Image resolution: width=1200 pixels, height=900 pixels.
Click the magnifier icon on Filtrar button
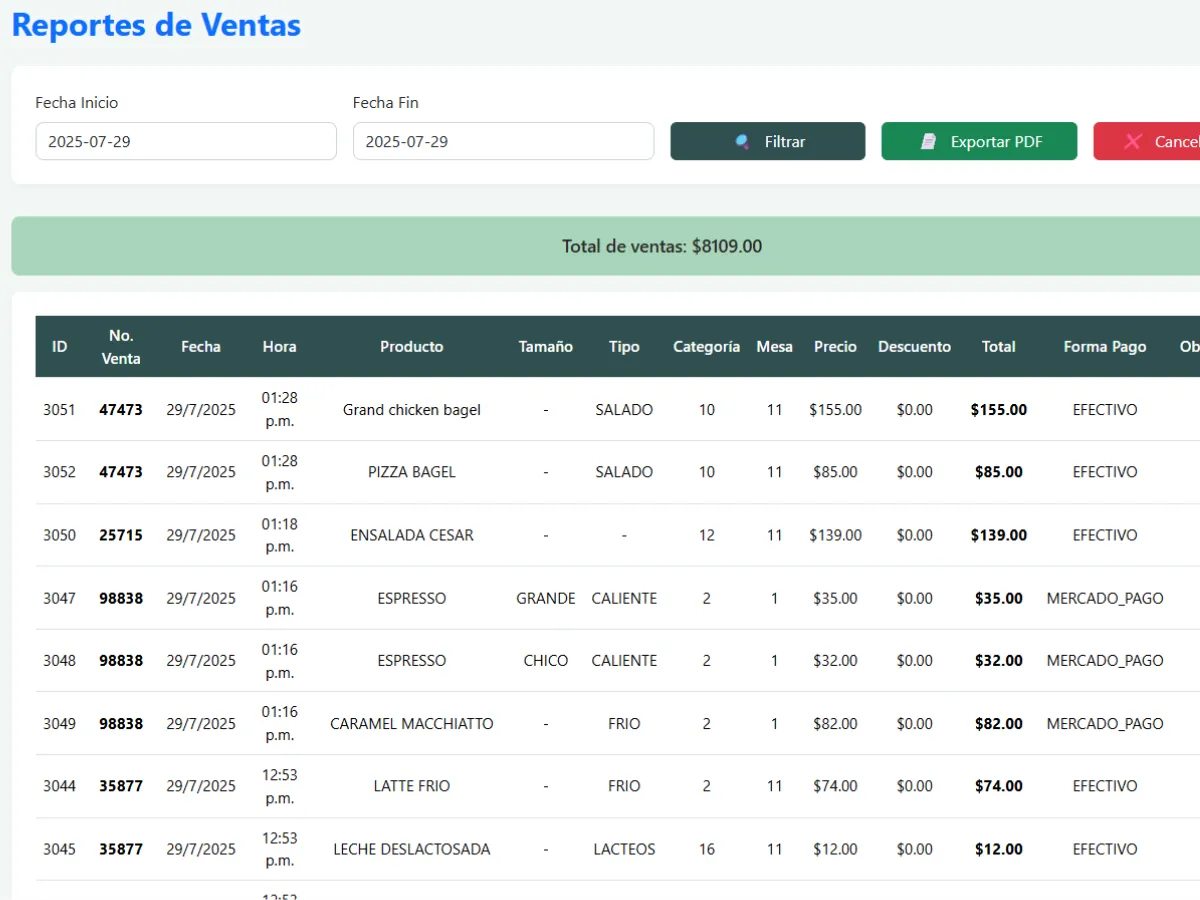(x=742, y=142)
